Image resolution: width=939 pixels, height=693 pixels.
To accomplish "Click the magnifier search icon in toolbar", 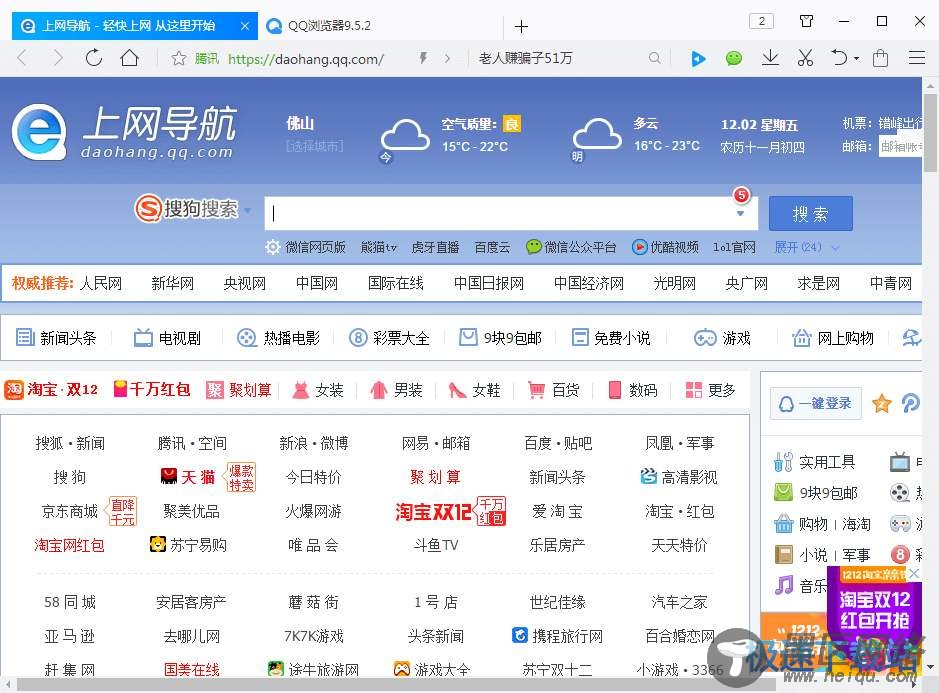I will click(x=655, y=58).
